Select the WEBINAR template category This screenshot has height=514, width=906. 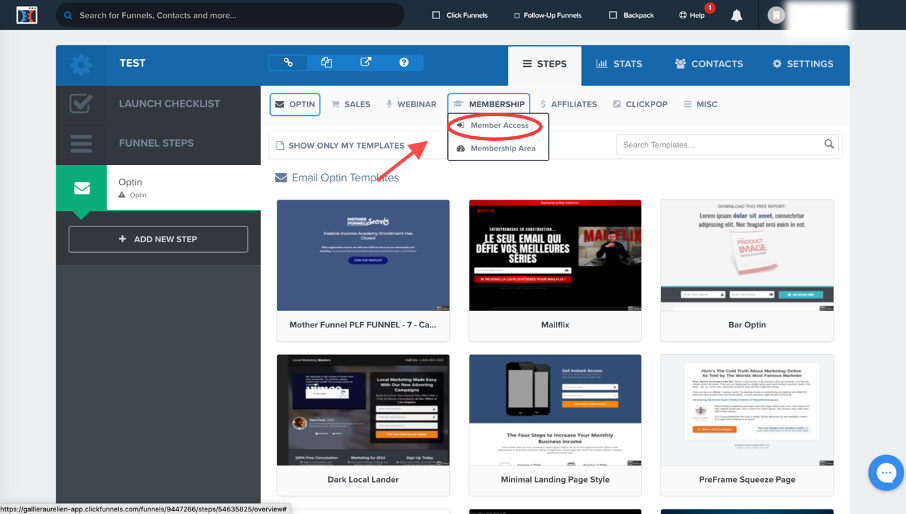411,104
